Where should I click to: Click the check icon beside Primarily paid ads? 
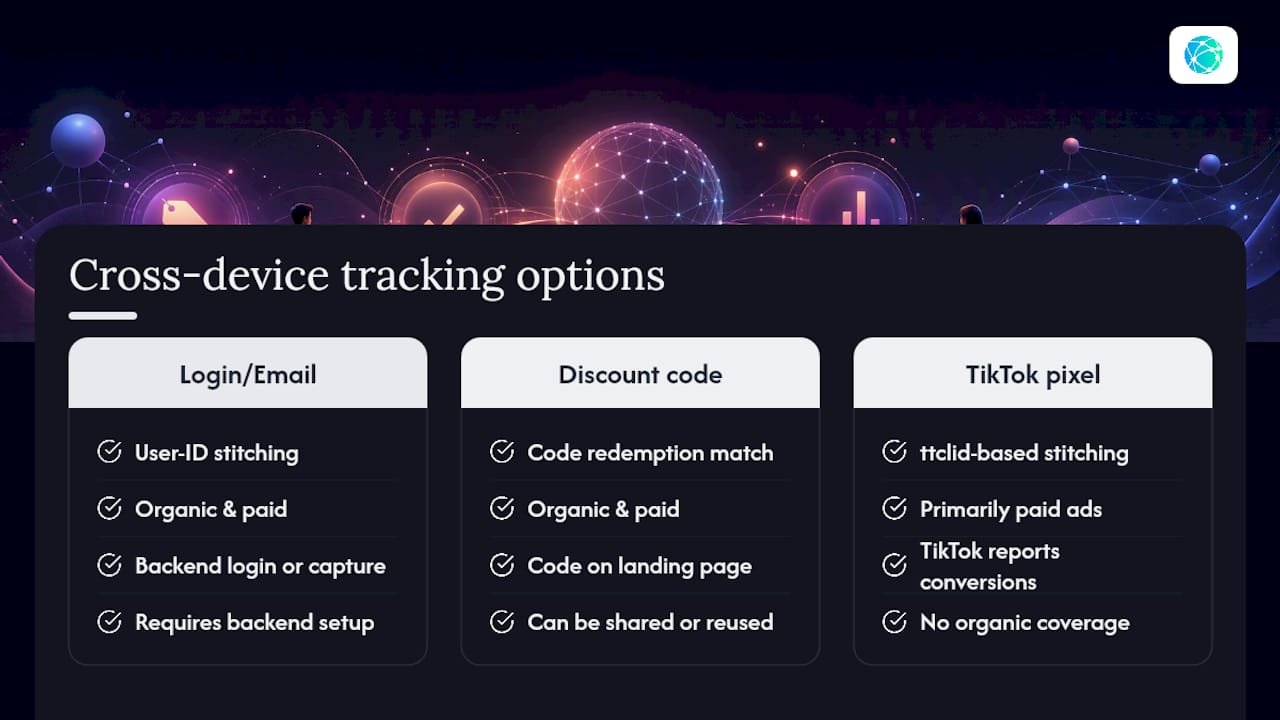coord(894,509)
